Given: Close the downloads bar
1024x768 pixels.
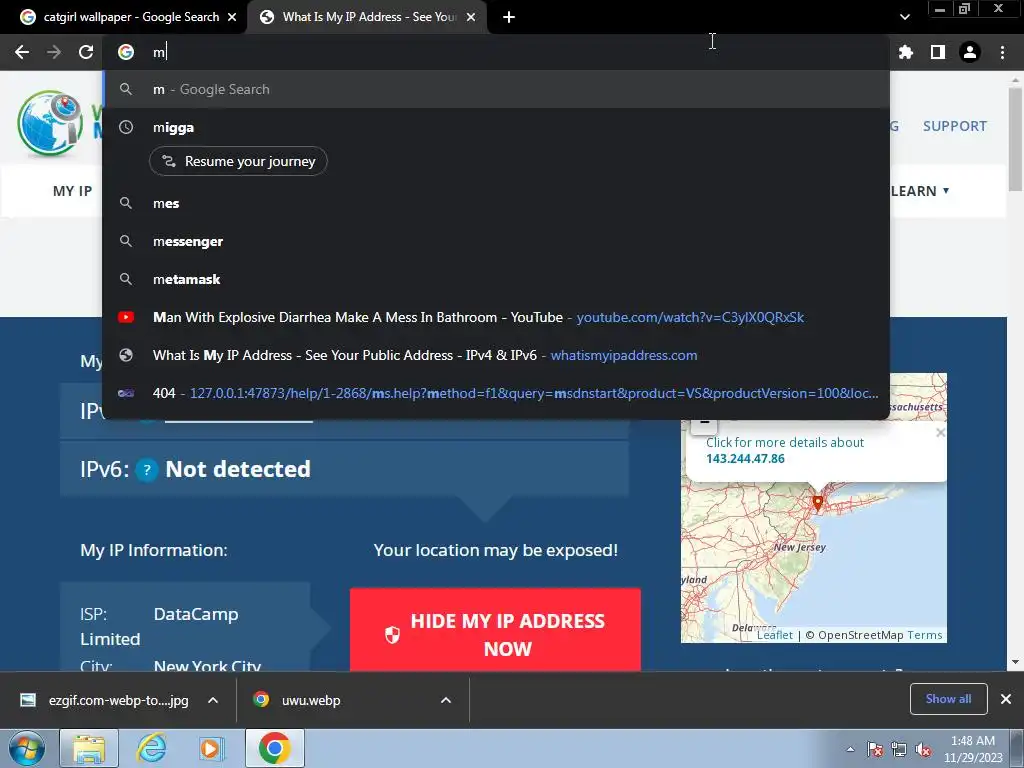Looking at the screenshot, I should (1006, 699).
